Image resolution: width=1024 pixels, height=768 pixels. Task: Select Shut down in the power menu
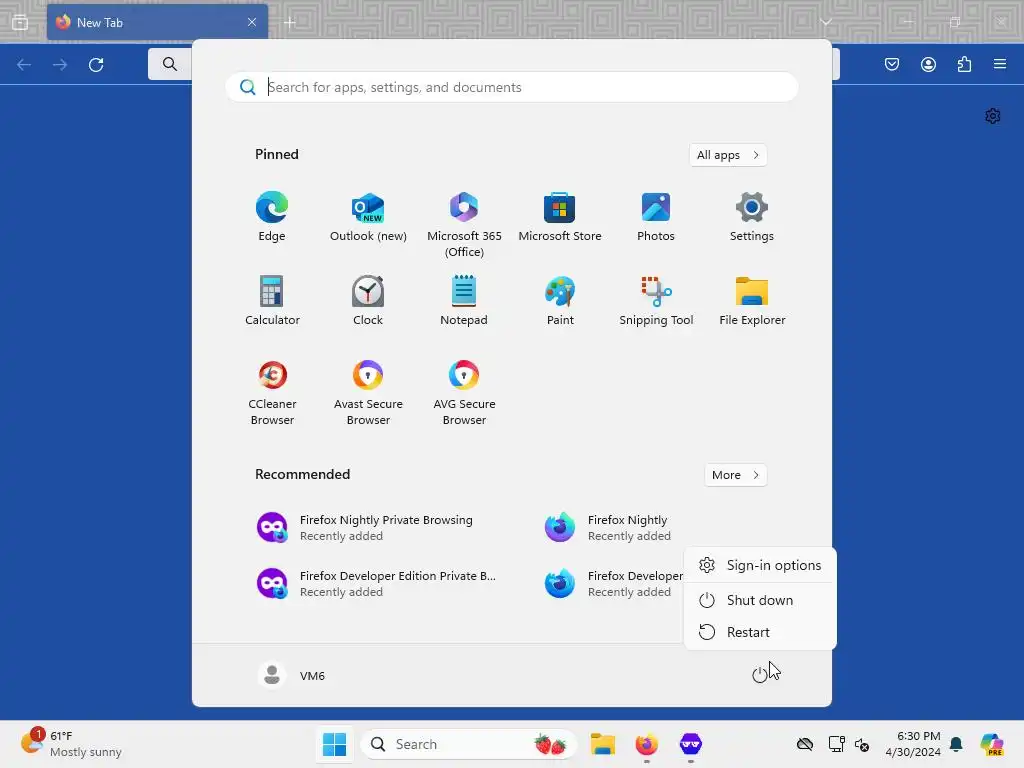760,600
